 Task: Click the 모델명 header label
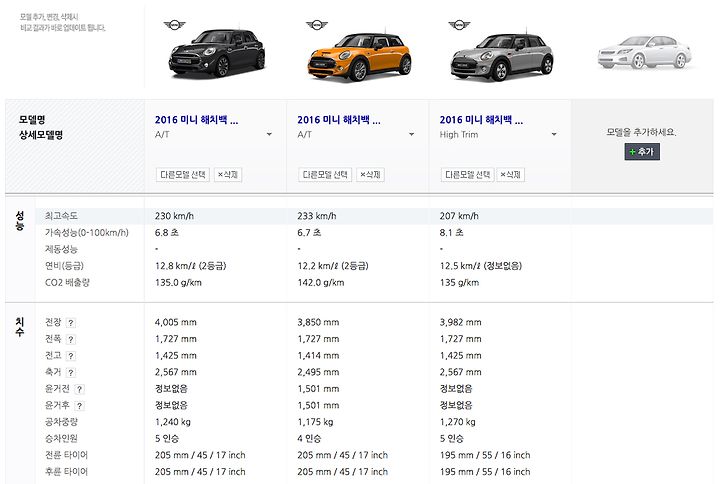tap(32, 120)
